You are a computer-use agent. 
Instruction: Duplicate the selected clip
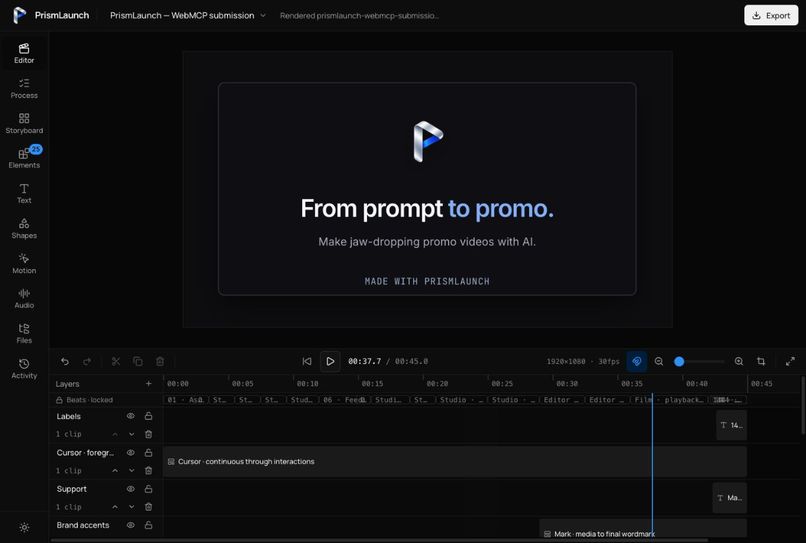click(138, 361)
